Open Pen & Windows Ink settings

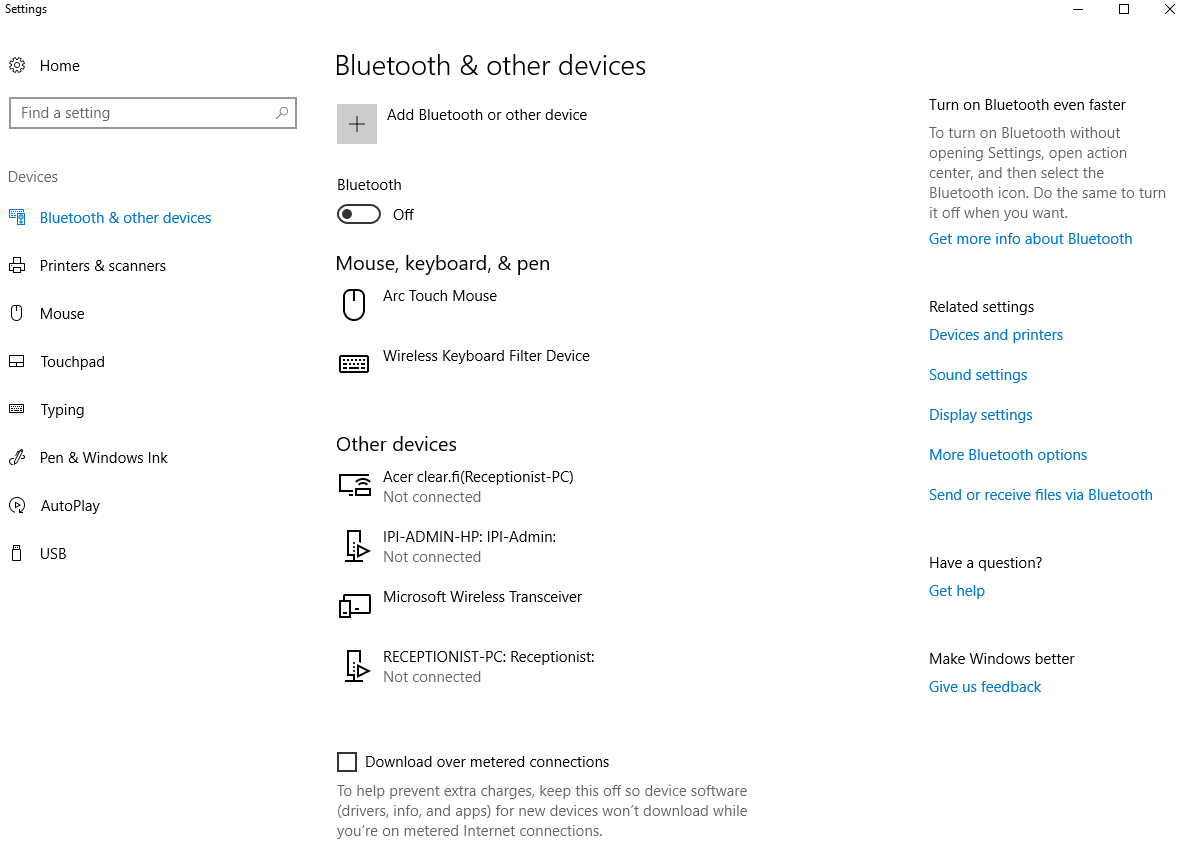pyautogui.click(x=103, y=458)
